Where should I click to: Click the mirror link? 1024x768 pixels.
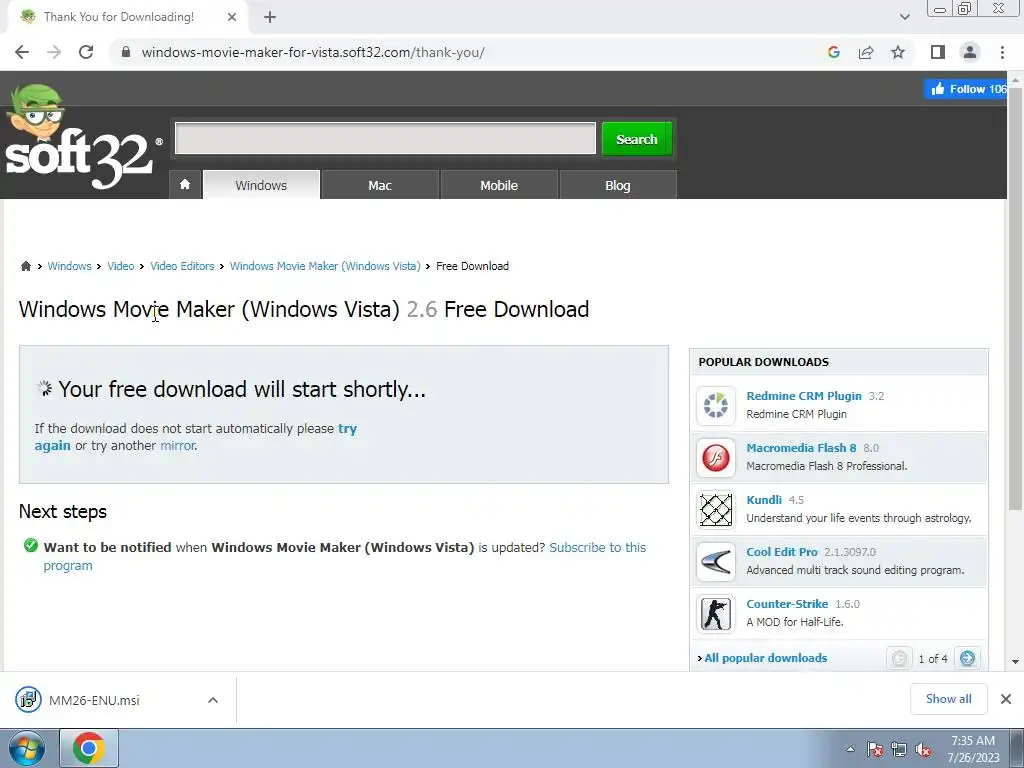(178, 445)
